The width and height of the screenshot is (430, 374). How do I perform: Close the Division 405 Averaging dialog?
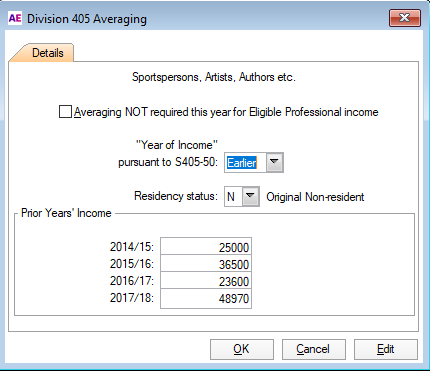pos(405,18)
